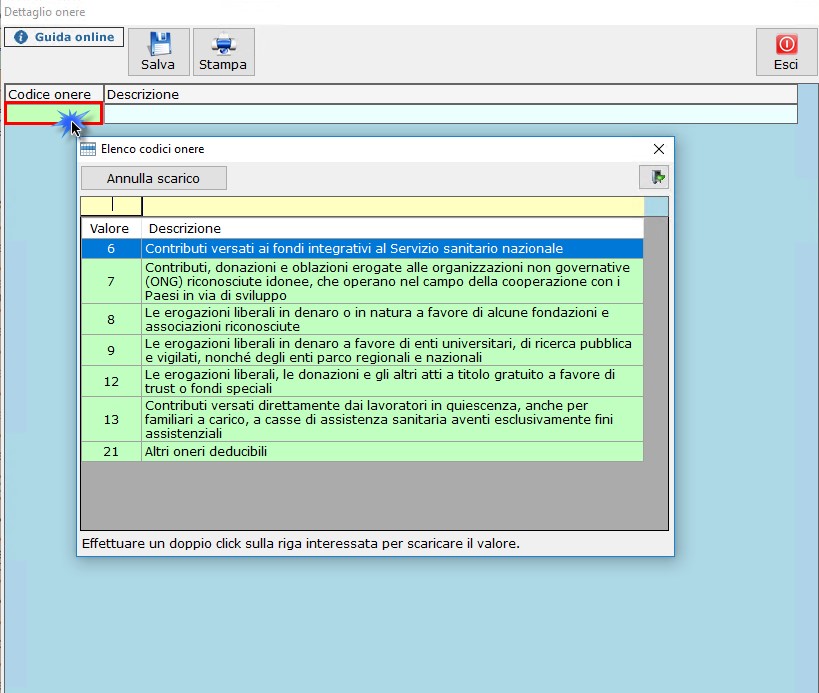819x693 pixels.
Task: Click Annulla scarico button
Action: [x=154, y=178]
